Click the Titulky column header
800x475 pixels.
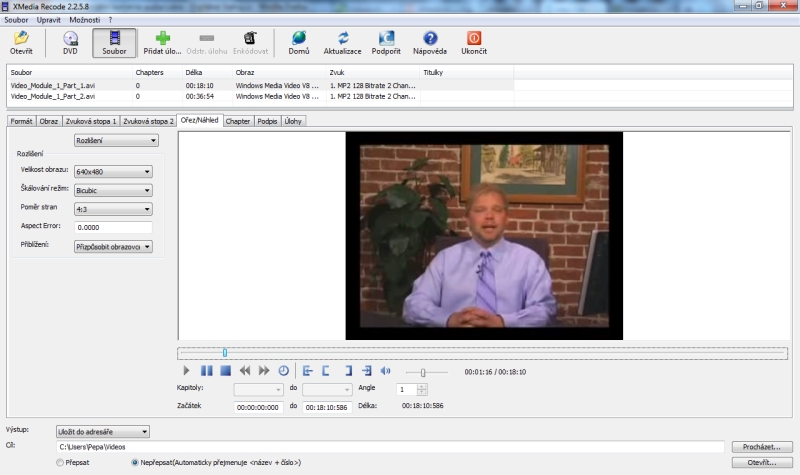[x=466, y=72]
